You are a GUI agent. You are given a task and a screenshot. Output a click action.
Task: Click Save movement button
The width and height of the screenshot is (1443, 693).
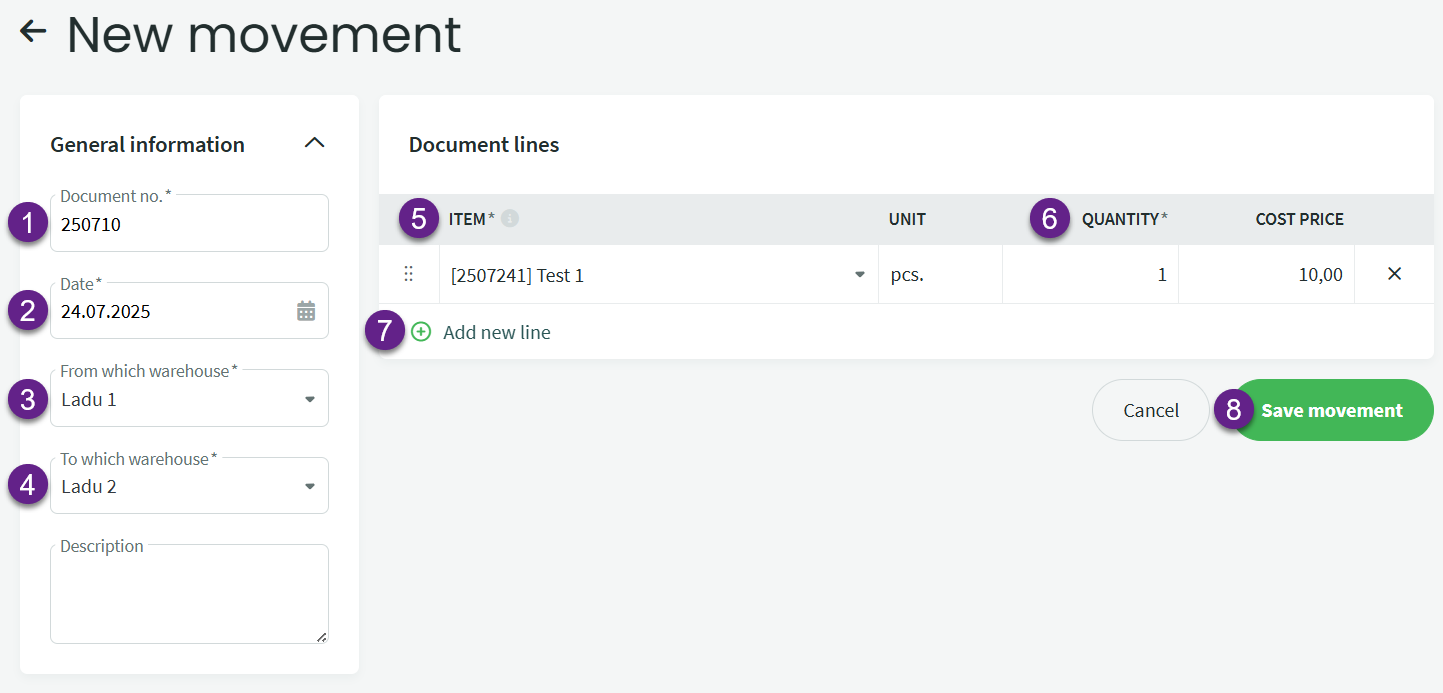point(1331,410)
